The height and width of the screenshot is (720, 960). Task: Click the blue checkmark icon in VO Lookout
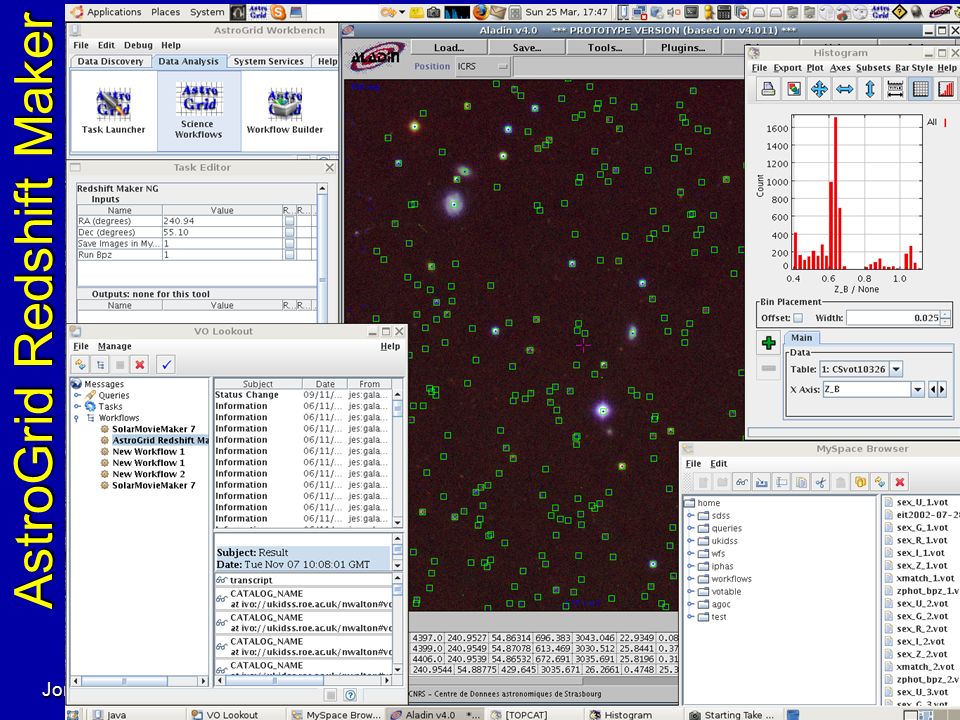click(x=166, y=365)
